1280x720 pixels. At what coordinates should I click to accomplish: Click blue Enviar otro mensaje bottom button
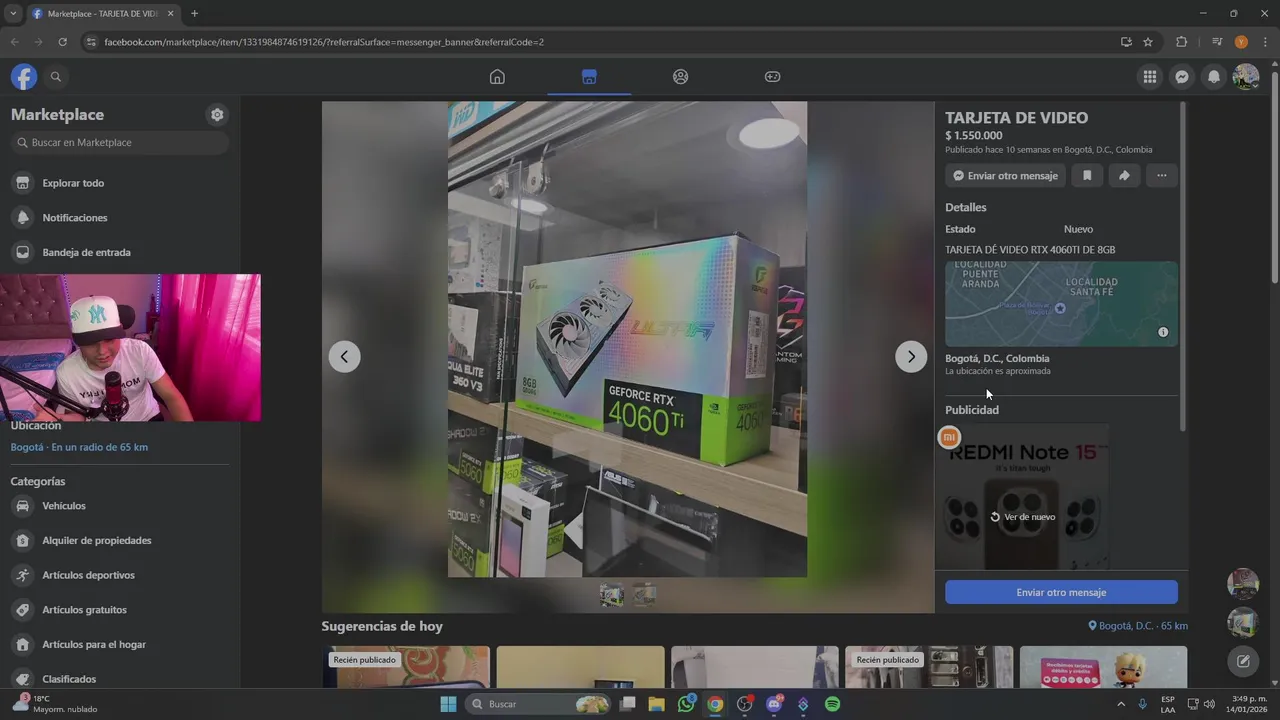(1061, 592)
